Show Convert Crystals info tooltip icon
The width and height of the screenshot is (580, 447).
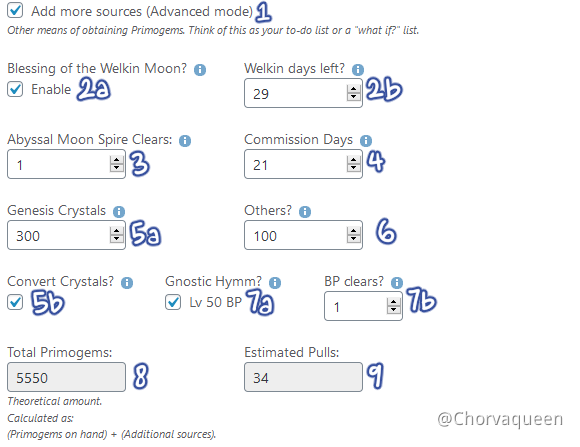click(127, 283)
